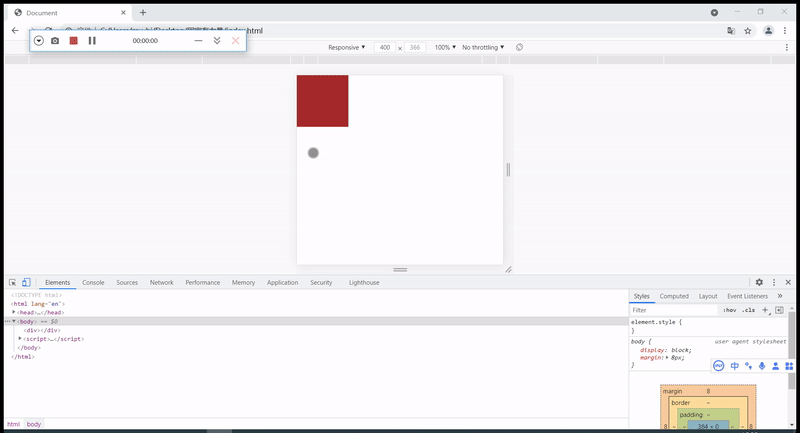Take a snapshot with the camera icon
The height and width of the screenshot is (433, 800).
55,41
